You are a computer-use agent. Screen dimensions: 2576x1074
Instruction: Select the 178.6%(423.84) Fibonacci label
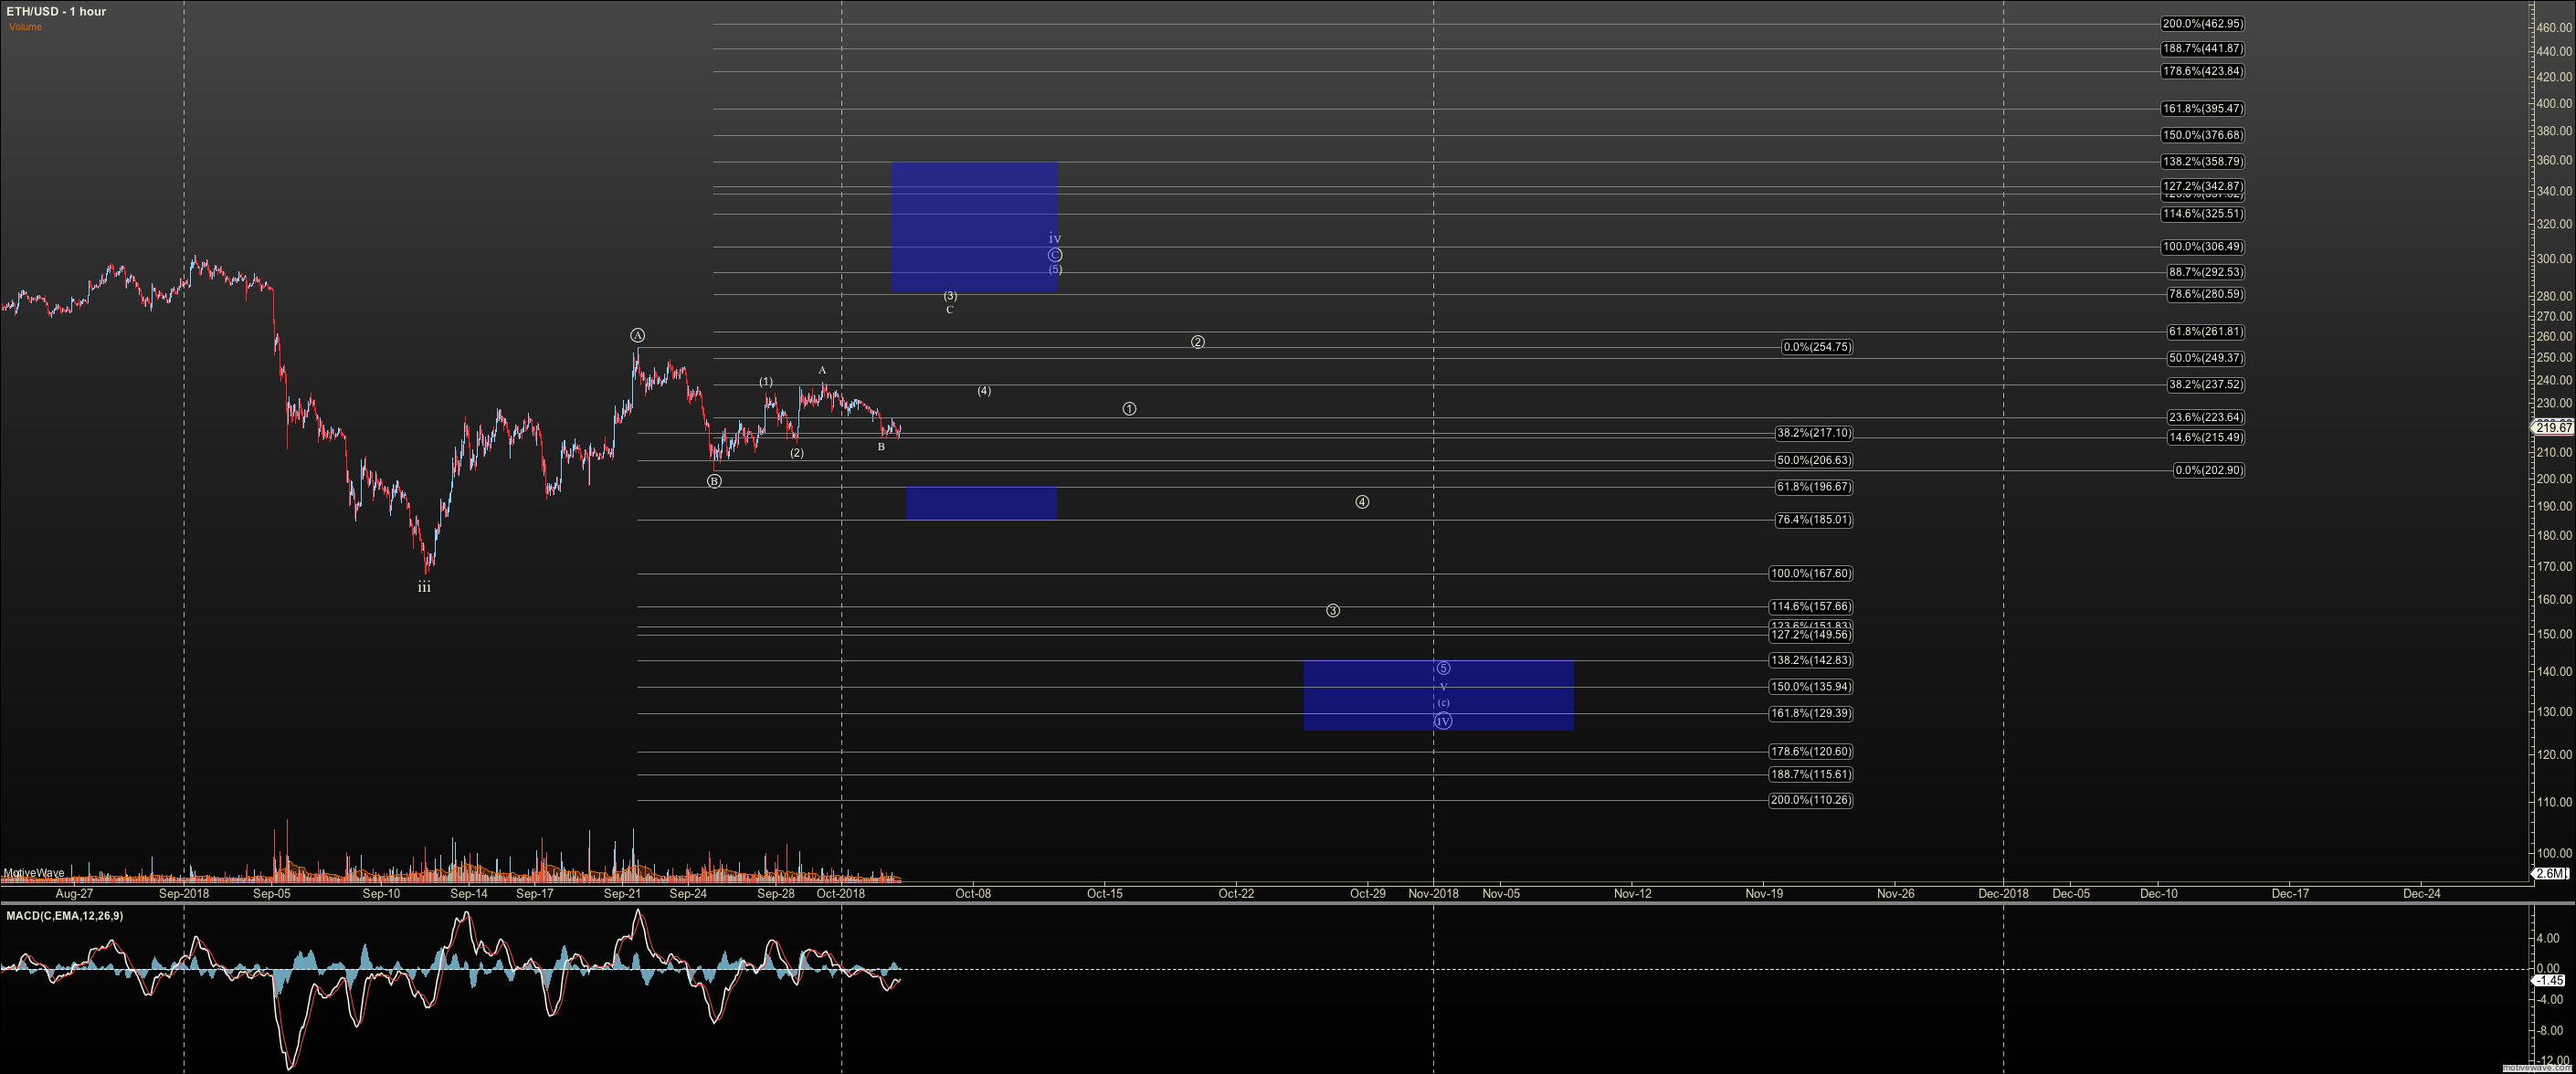pos(2202,72)
